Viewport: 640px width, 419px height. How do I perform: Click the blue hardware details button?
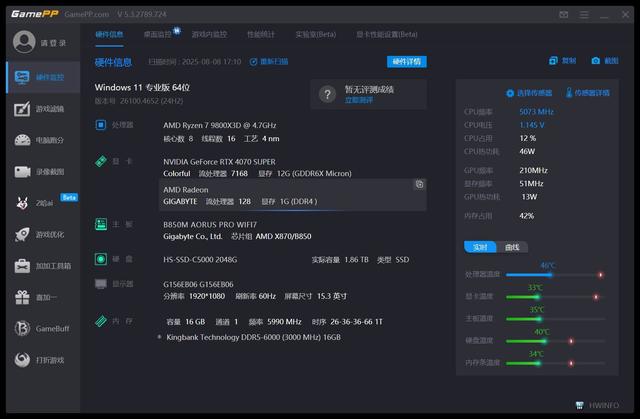click(x=407, y=62)
